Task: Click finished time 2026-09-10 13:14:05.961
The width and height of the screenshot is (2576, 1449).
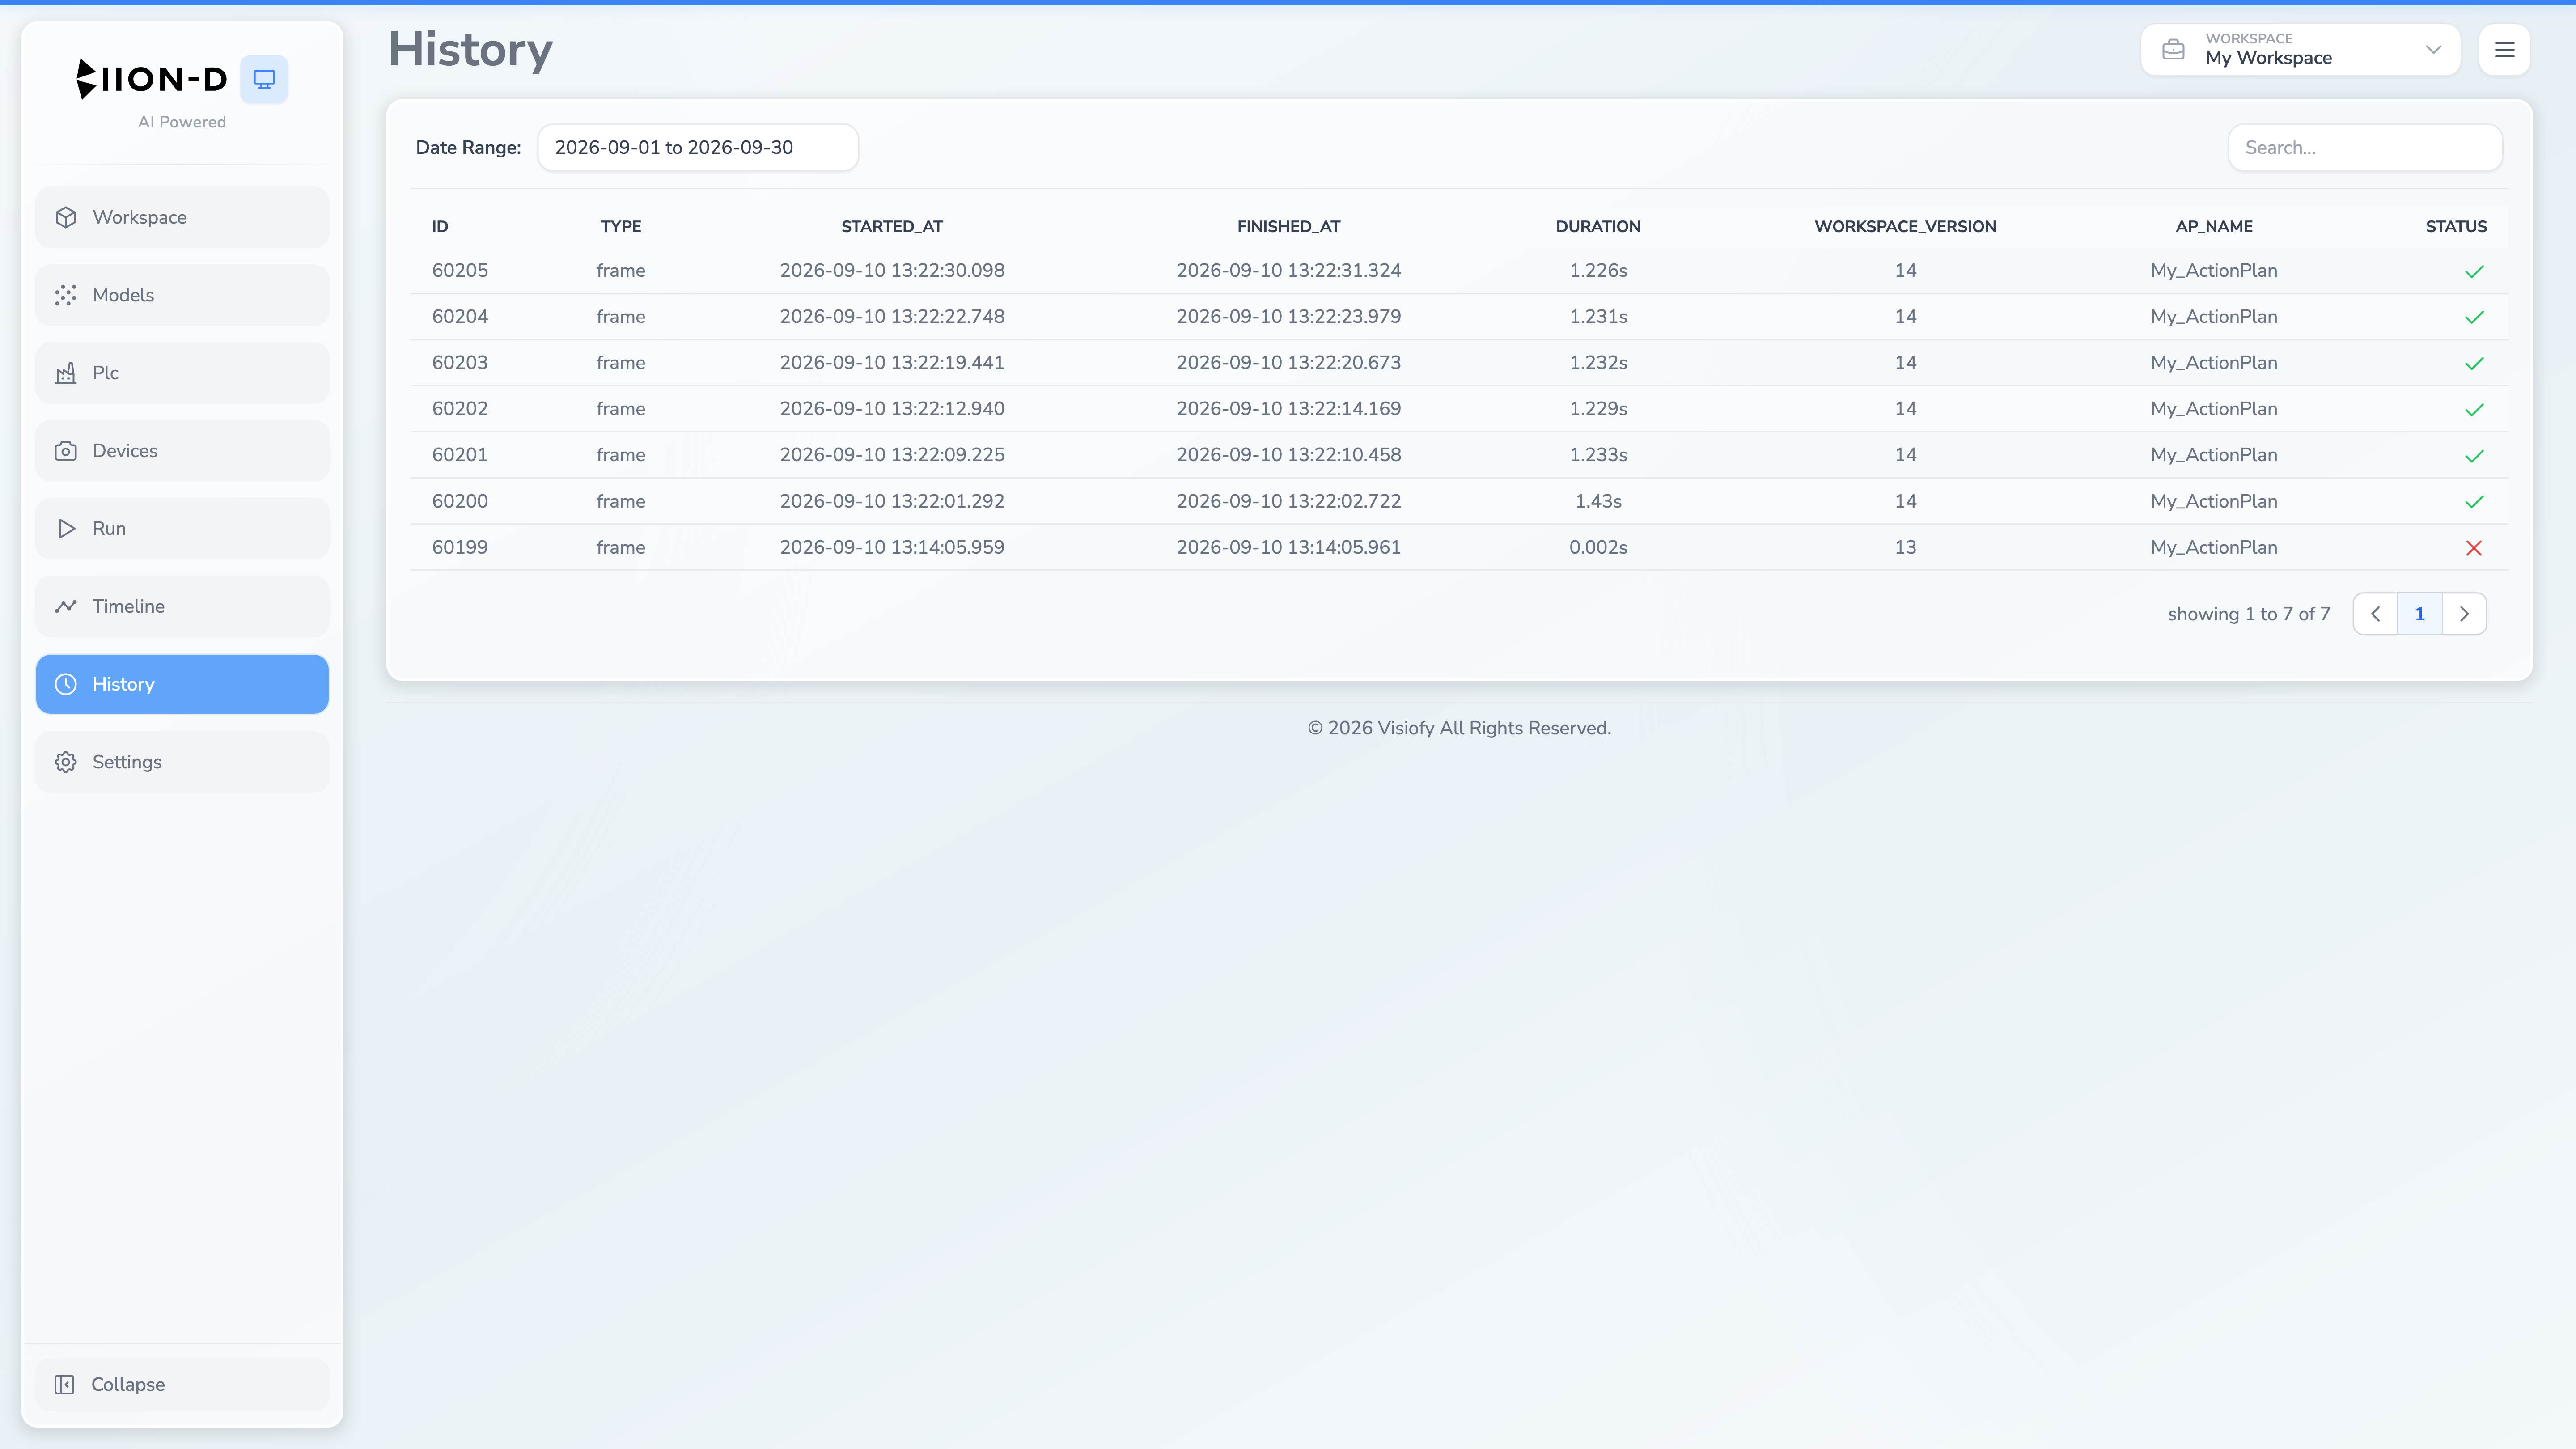Action: coord(1288,548)
